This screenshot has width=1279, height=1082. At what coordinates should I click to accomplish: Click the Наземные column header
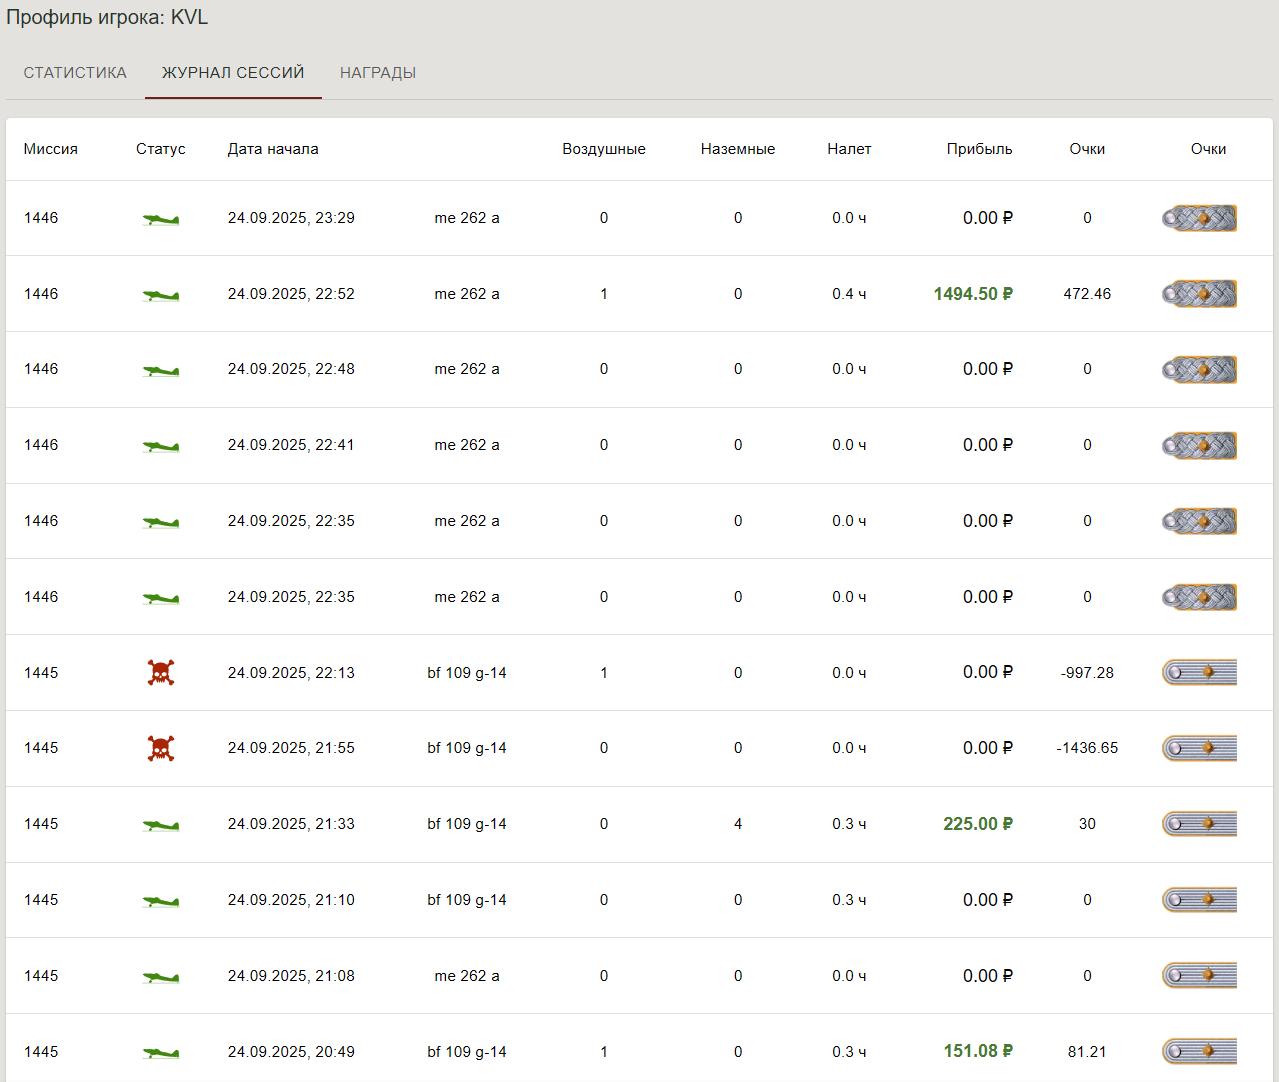[738, 149]
